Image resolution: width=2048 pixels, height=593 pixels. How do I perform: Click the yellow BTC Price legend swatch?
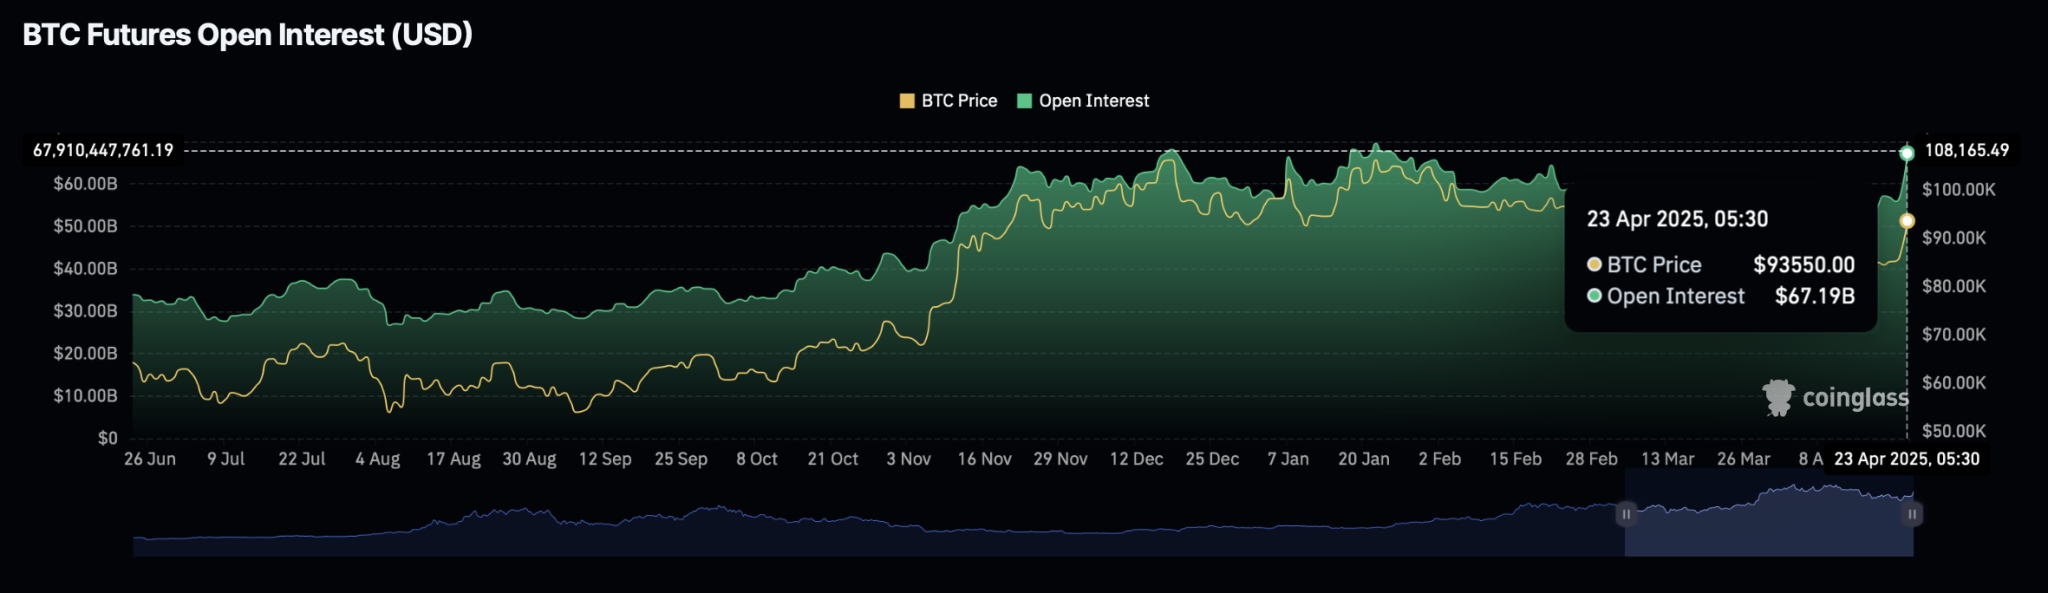(907, 101)
